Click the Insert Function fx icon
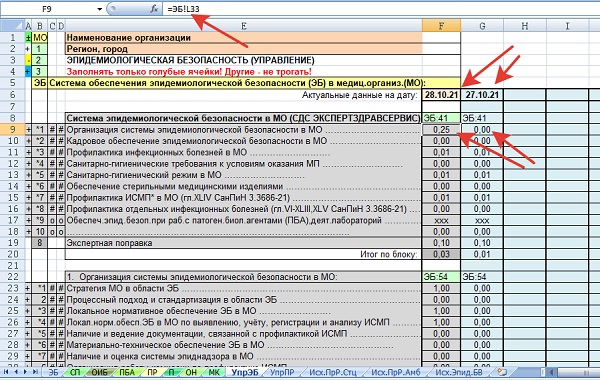This screenshot has width=600, height=380. 154,8
